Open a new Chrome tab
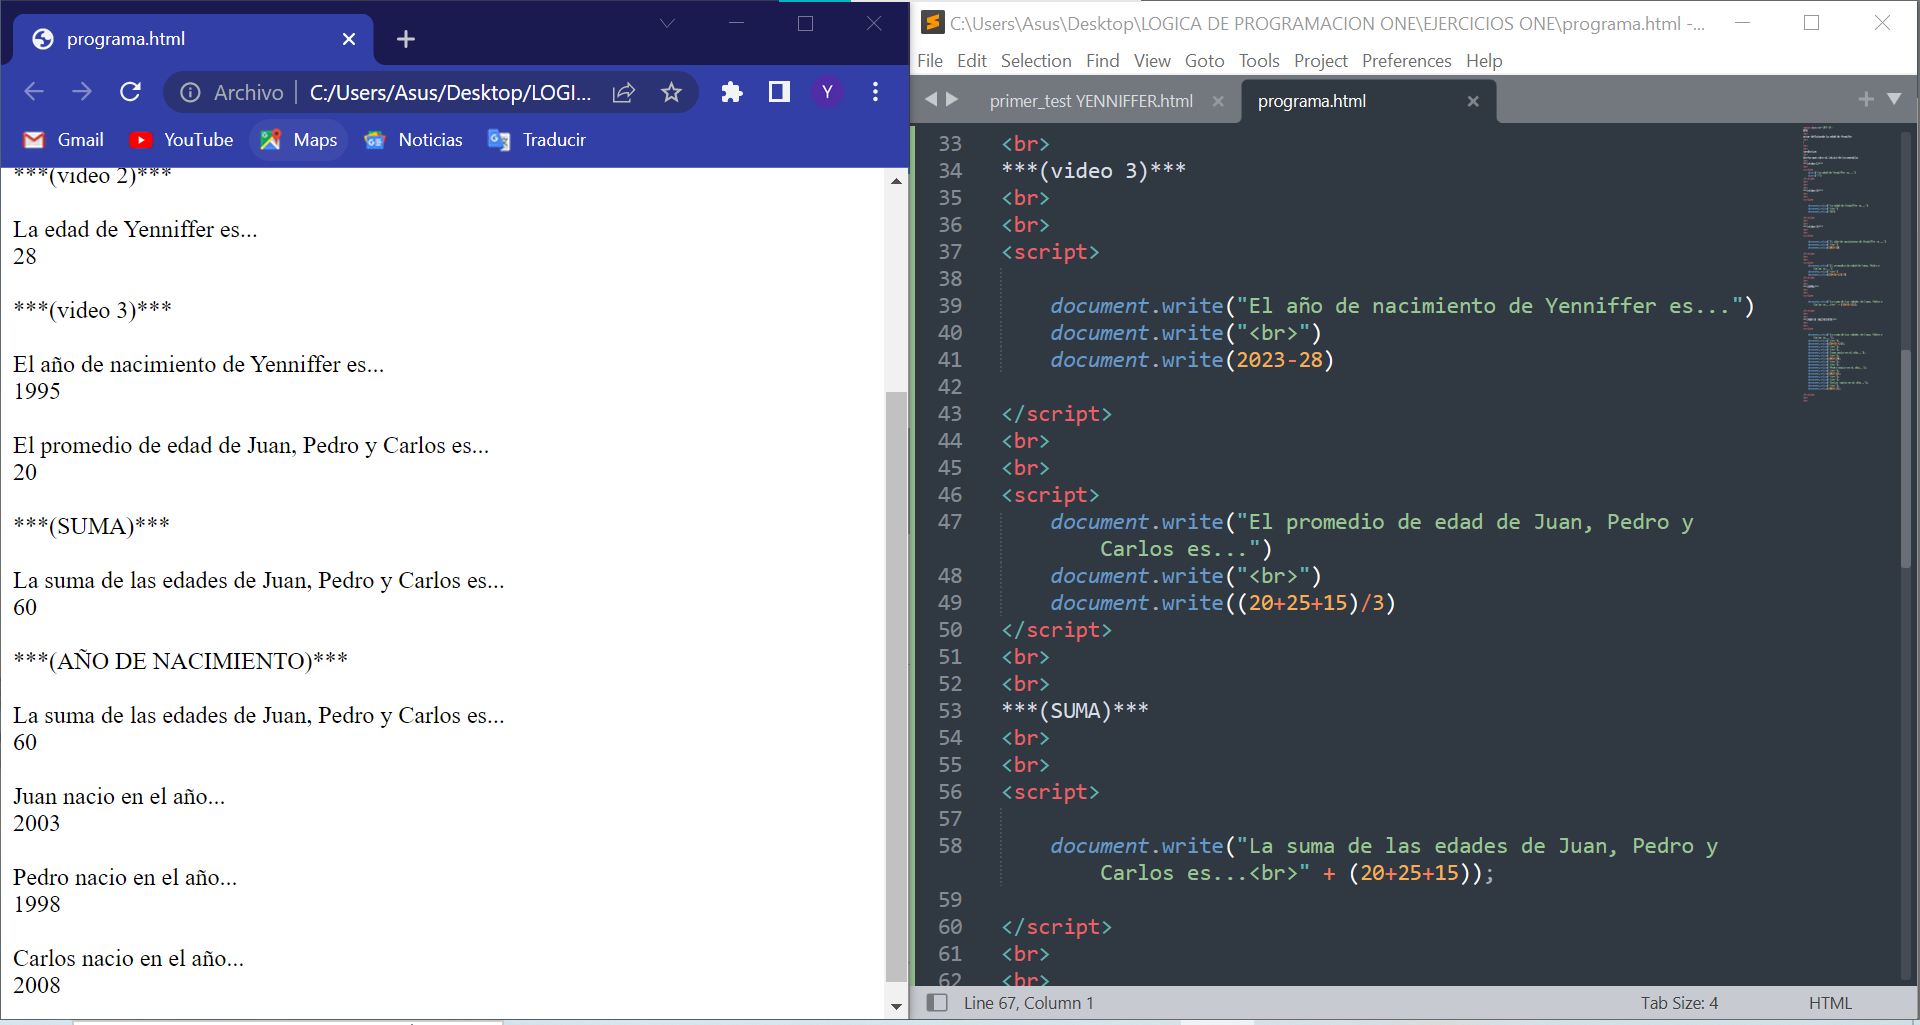The width and height of the screenshot is (1920, 1025). pyautogui.click(x=405, y=39)
